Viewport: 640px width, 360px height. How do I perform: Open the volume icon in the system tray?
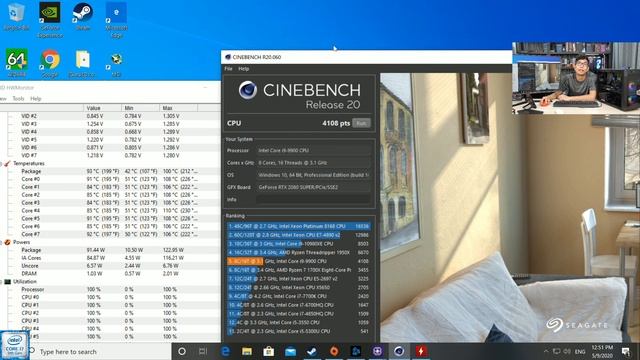[567, 351]
